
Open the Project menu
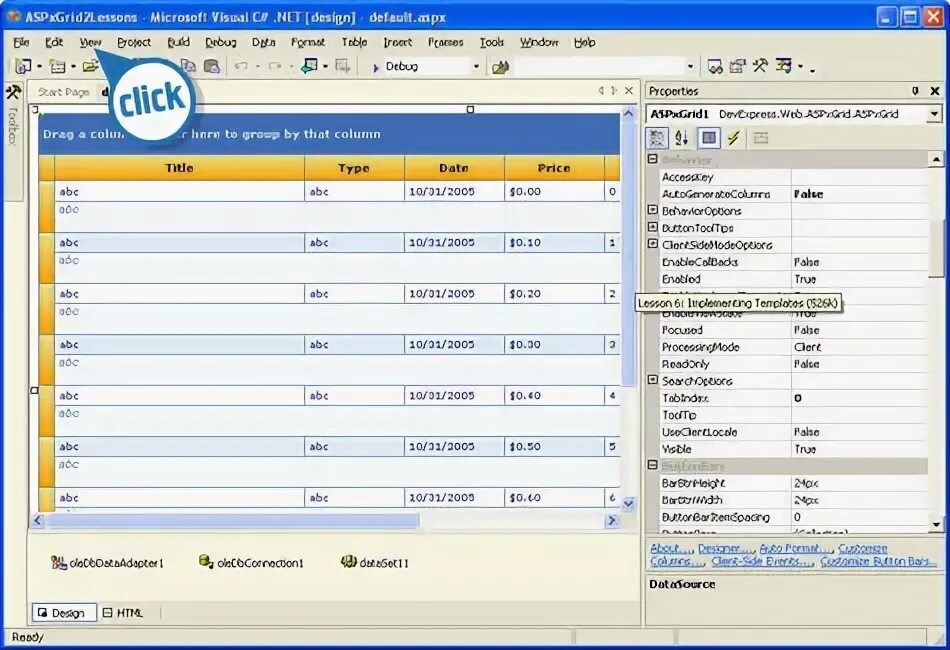[134, 42]
